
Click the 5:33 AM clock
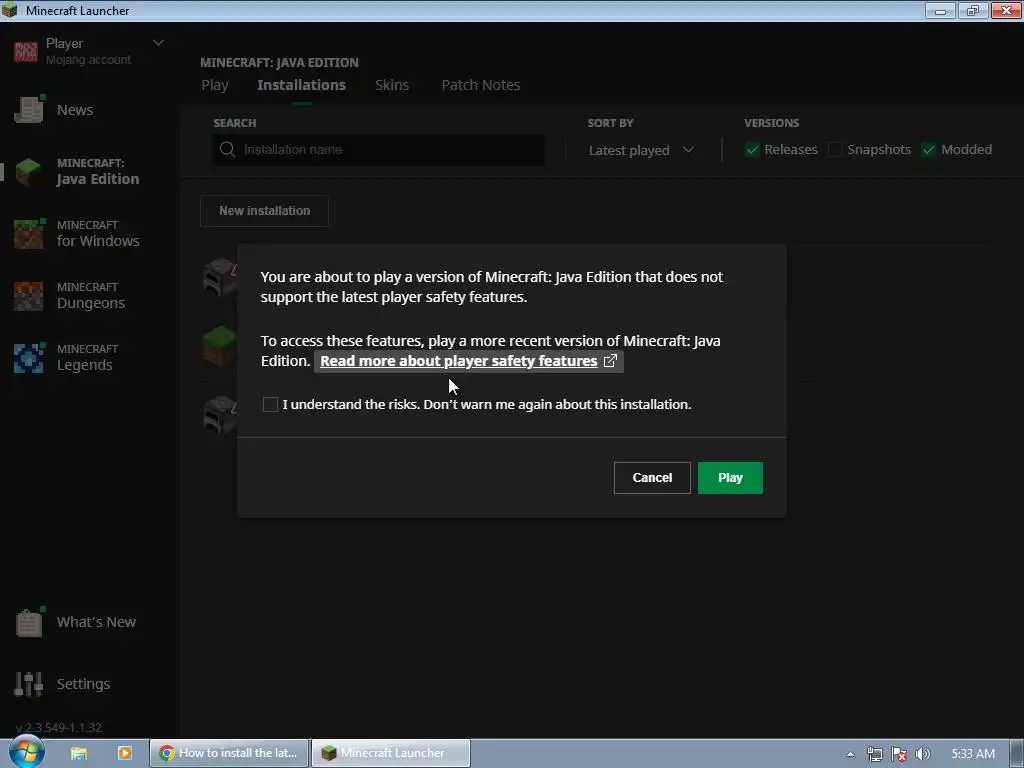click(x=973, y=754)
